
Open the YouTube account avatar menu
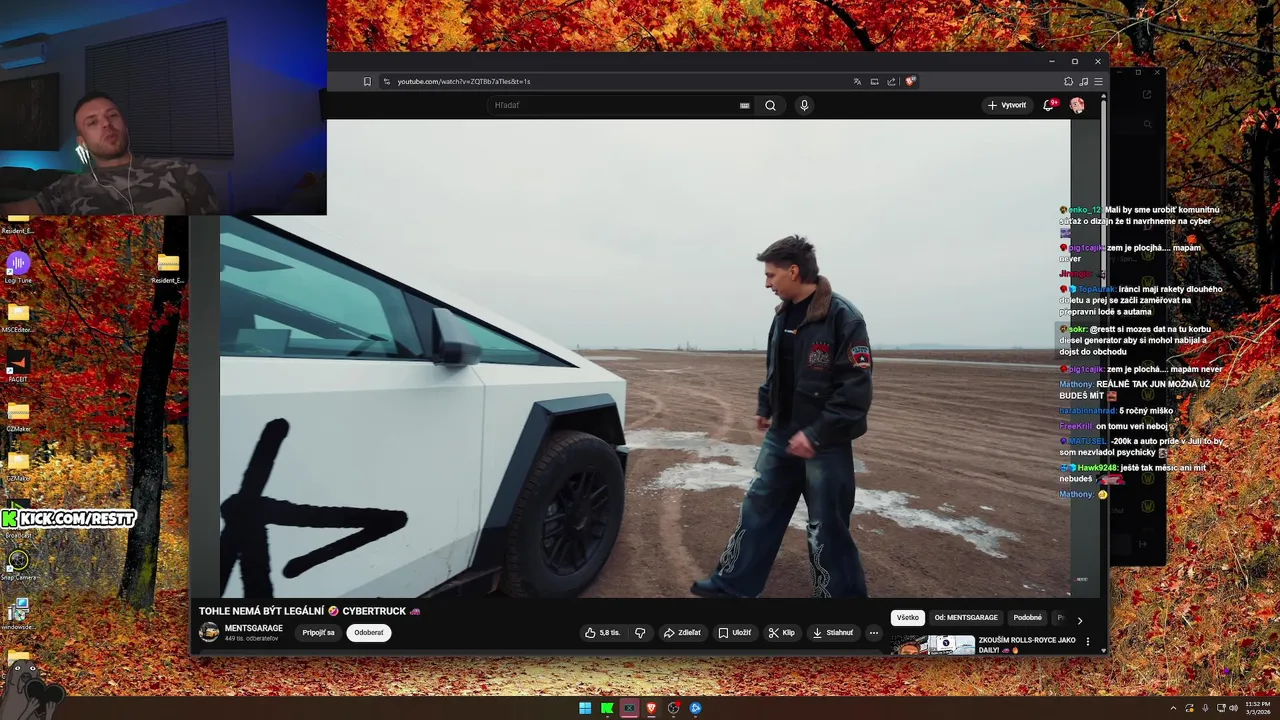1077,105
